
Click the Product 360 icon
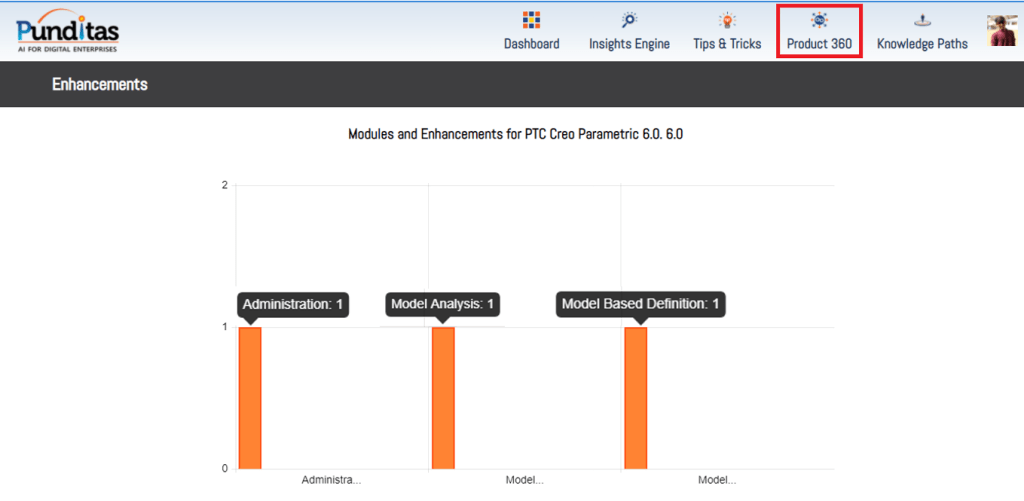[x=819, y=20]
